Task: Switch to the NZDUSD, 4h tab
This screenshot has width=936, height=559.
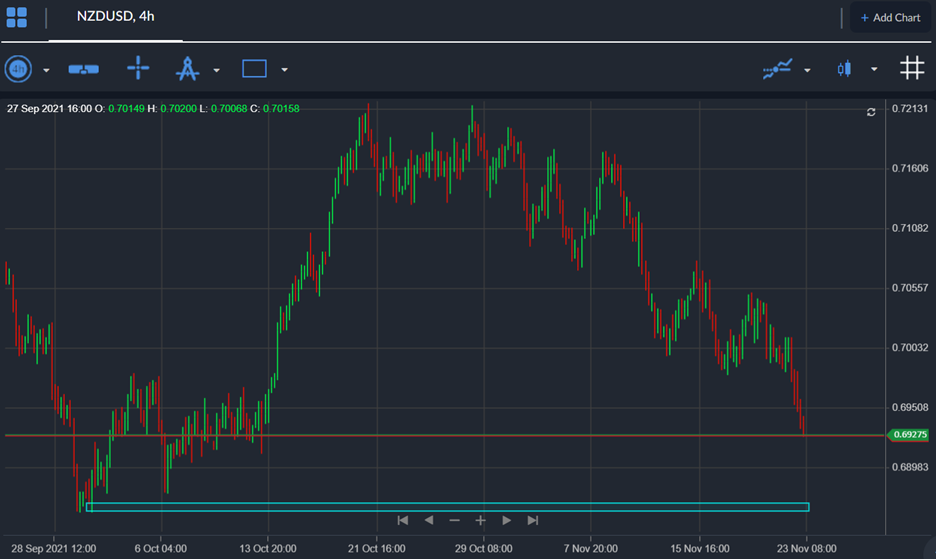Action: coord(115,17)
